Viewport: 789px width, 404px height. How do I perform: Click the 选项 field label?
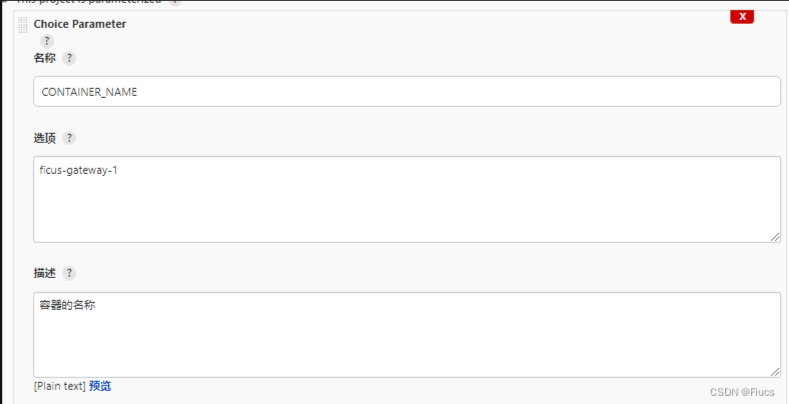click(45, 138)
